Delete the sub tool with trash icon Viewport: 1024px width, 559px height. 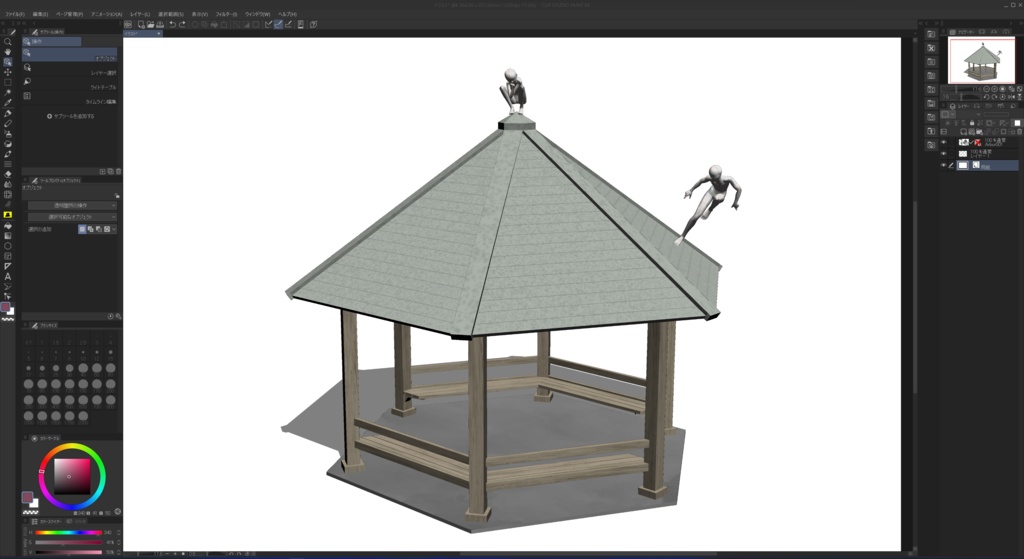click(118, 171)
